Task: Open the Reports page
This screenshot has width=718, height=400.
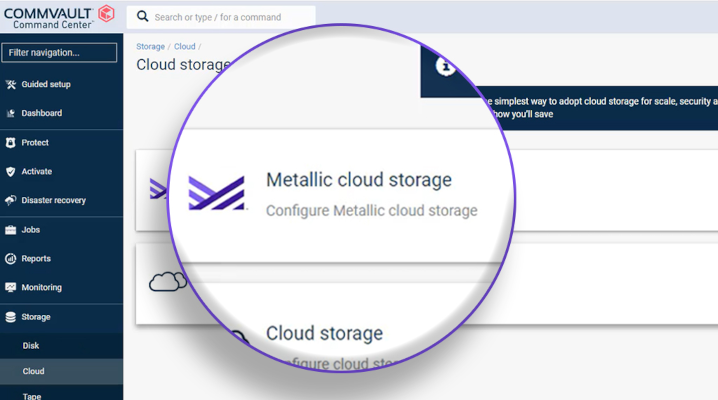Action: 36,259
